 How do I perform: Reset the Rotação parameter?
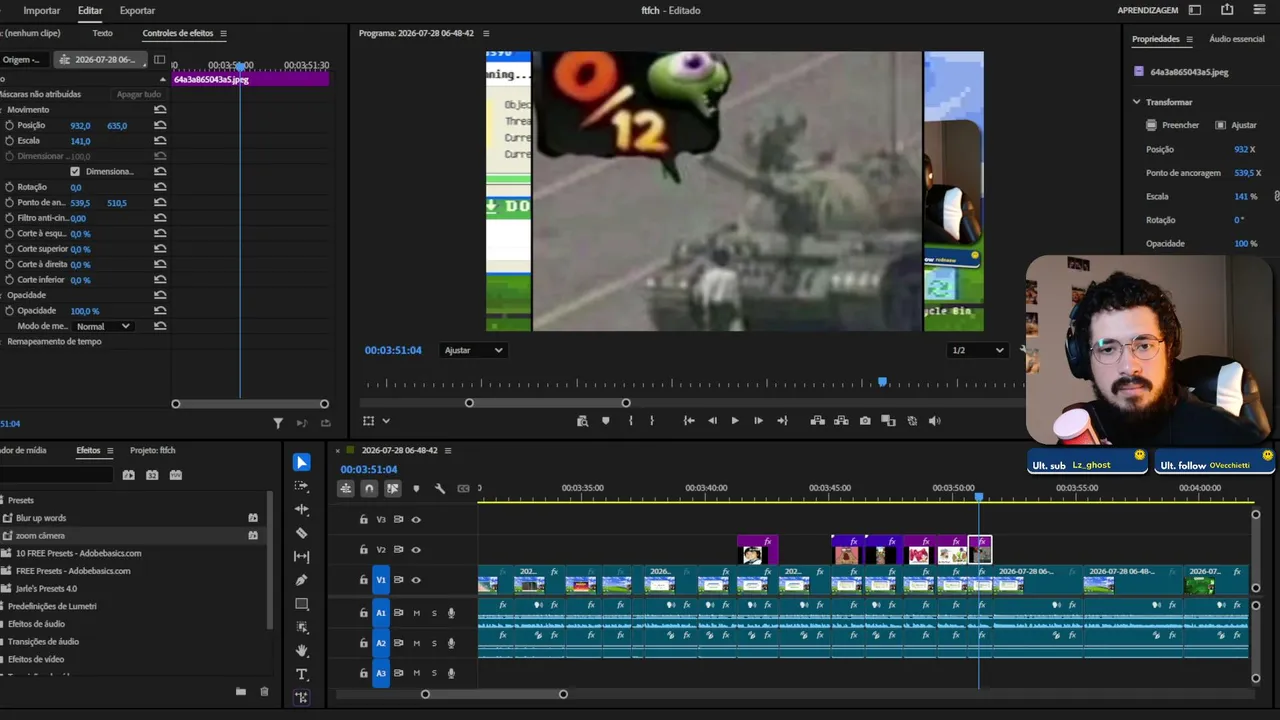160,187
